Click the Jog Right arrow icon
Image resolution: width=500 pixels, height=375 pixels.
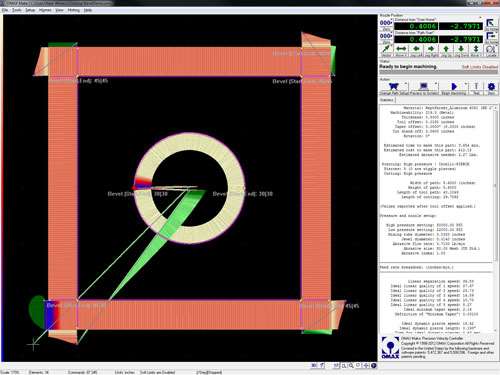pos(431,50)
